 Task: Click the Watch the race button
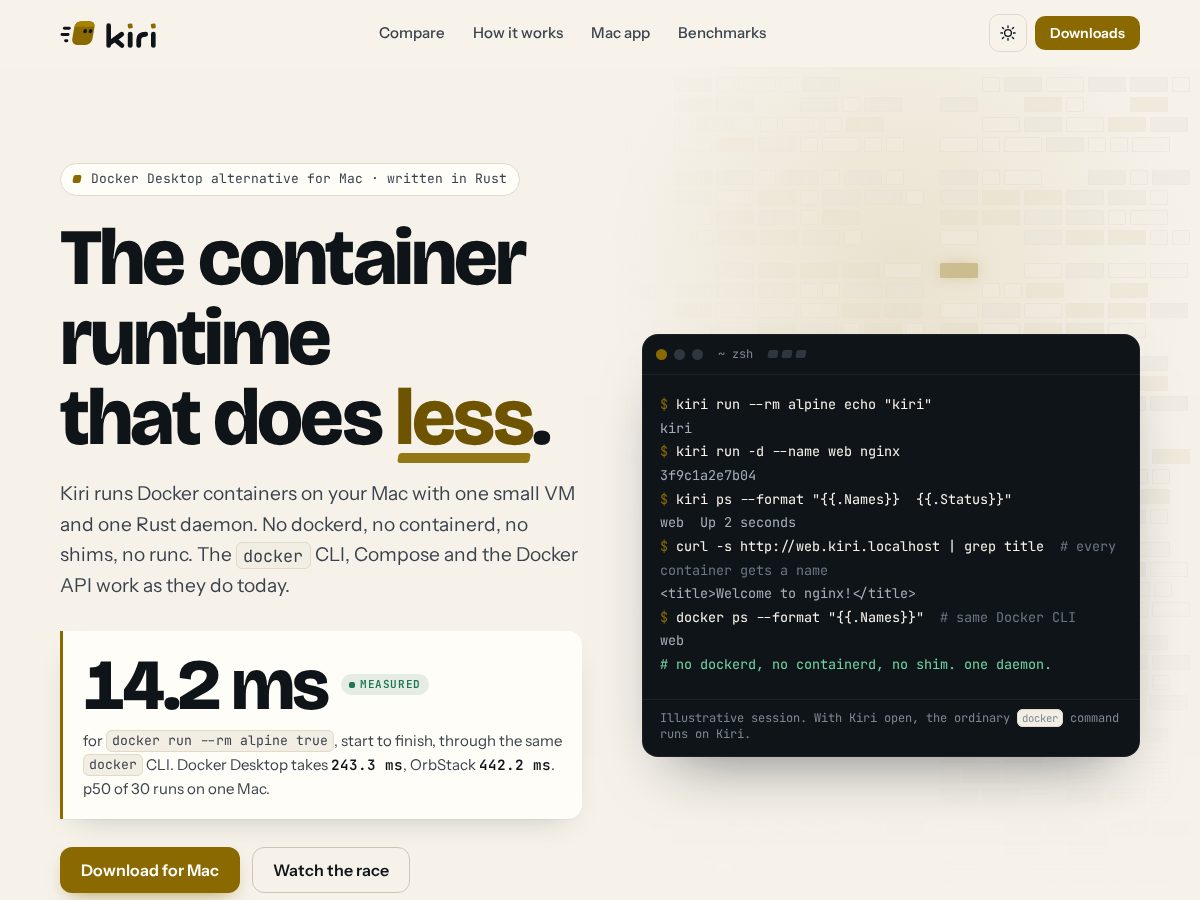click(331, 870)
